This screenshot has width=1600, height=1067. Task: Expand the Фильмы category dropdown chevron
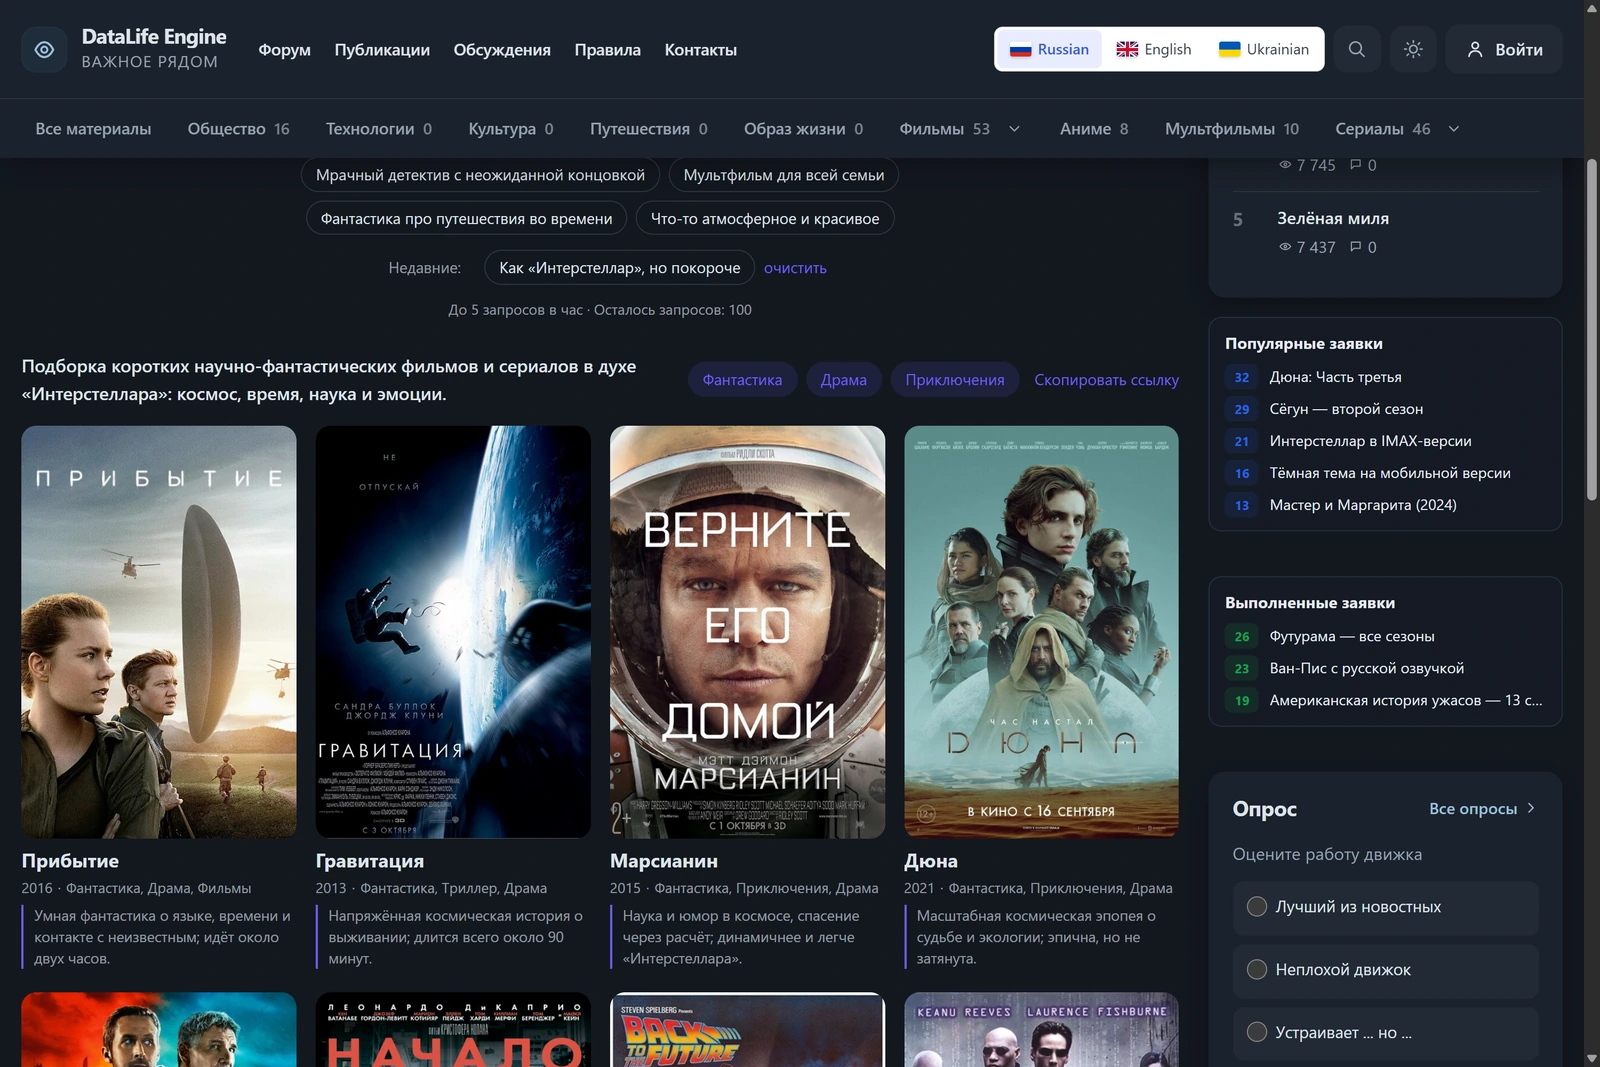point(1014,129)
